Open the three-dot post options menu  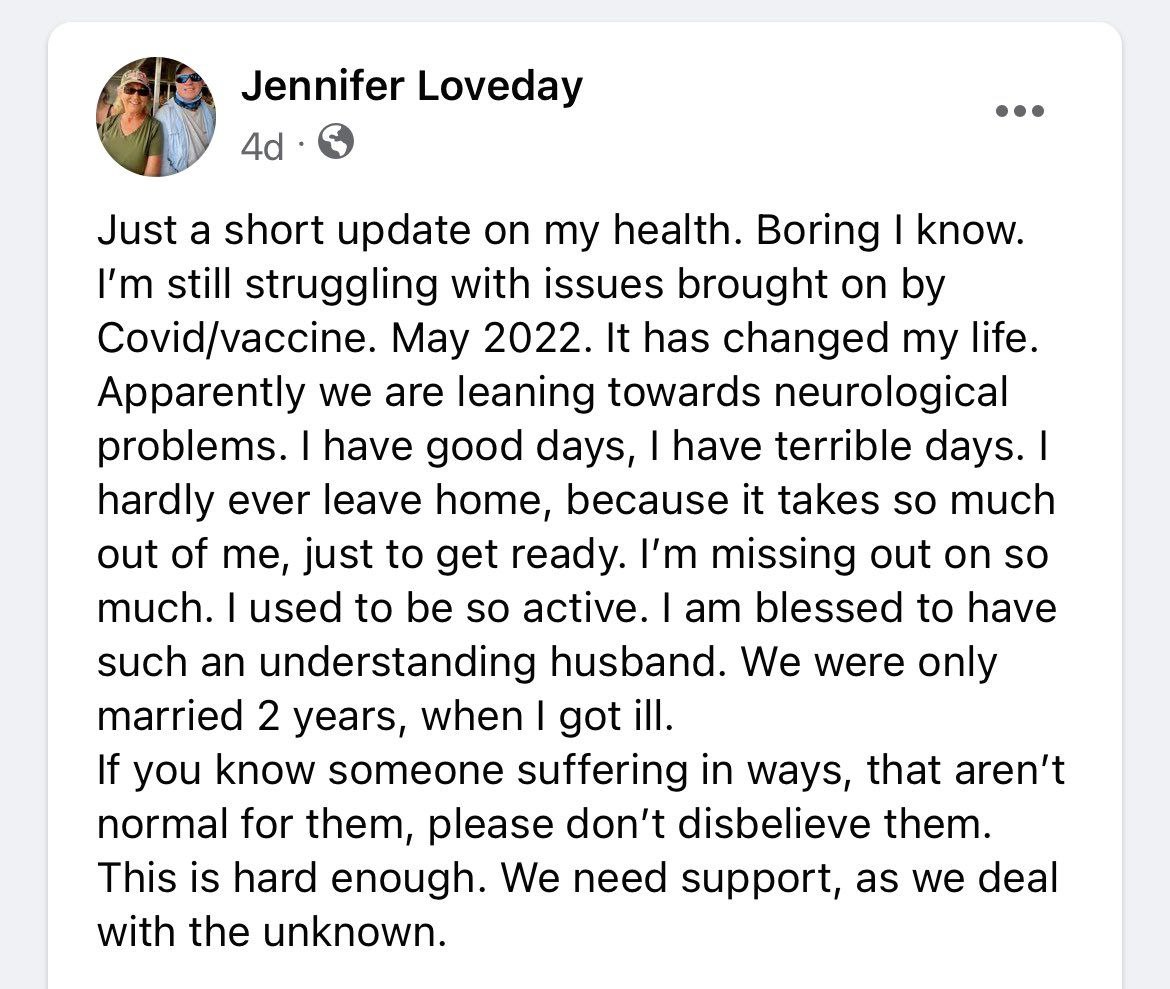1020,110
